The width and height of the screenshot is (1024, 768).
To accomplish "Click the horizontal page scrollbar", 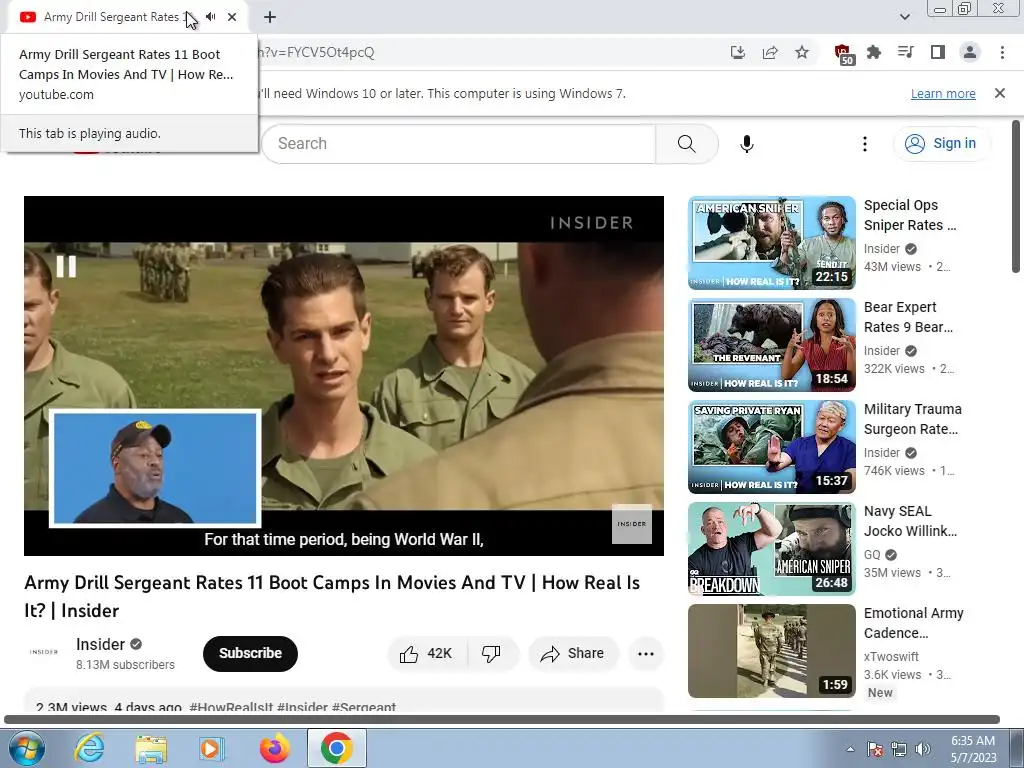I will [x=502, y=720].
